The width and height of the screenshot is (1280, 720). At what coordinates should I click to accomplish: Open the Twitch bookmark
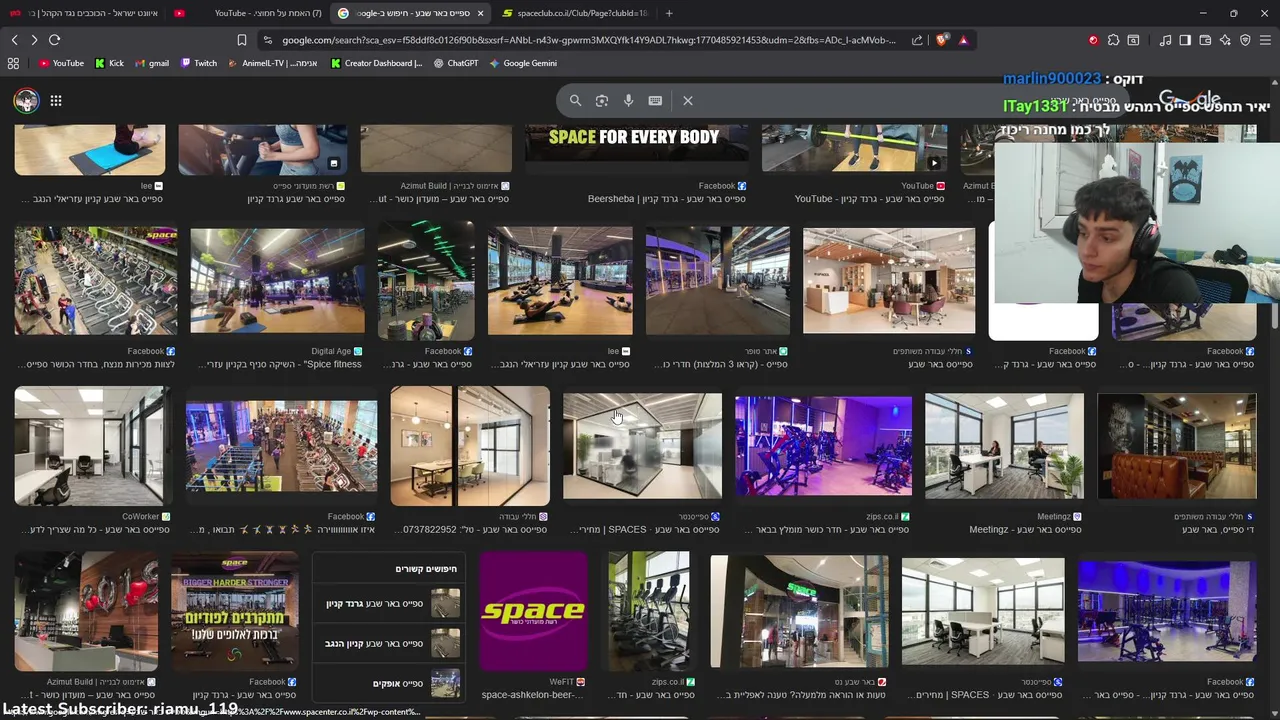[198, 63]
